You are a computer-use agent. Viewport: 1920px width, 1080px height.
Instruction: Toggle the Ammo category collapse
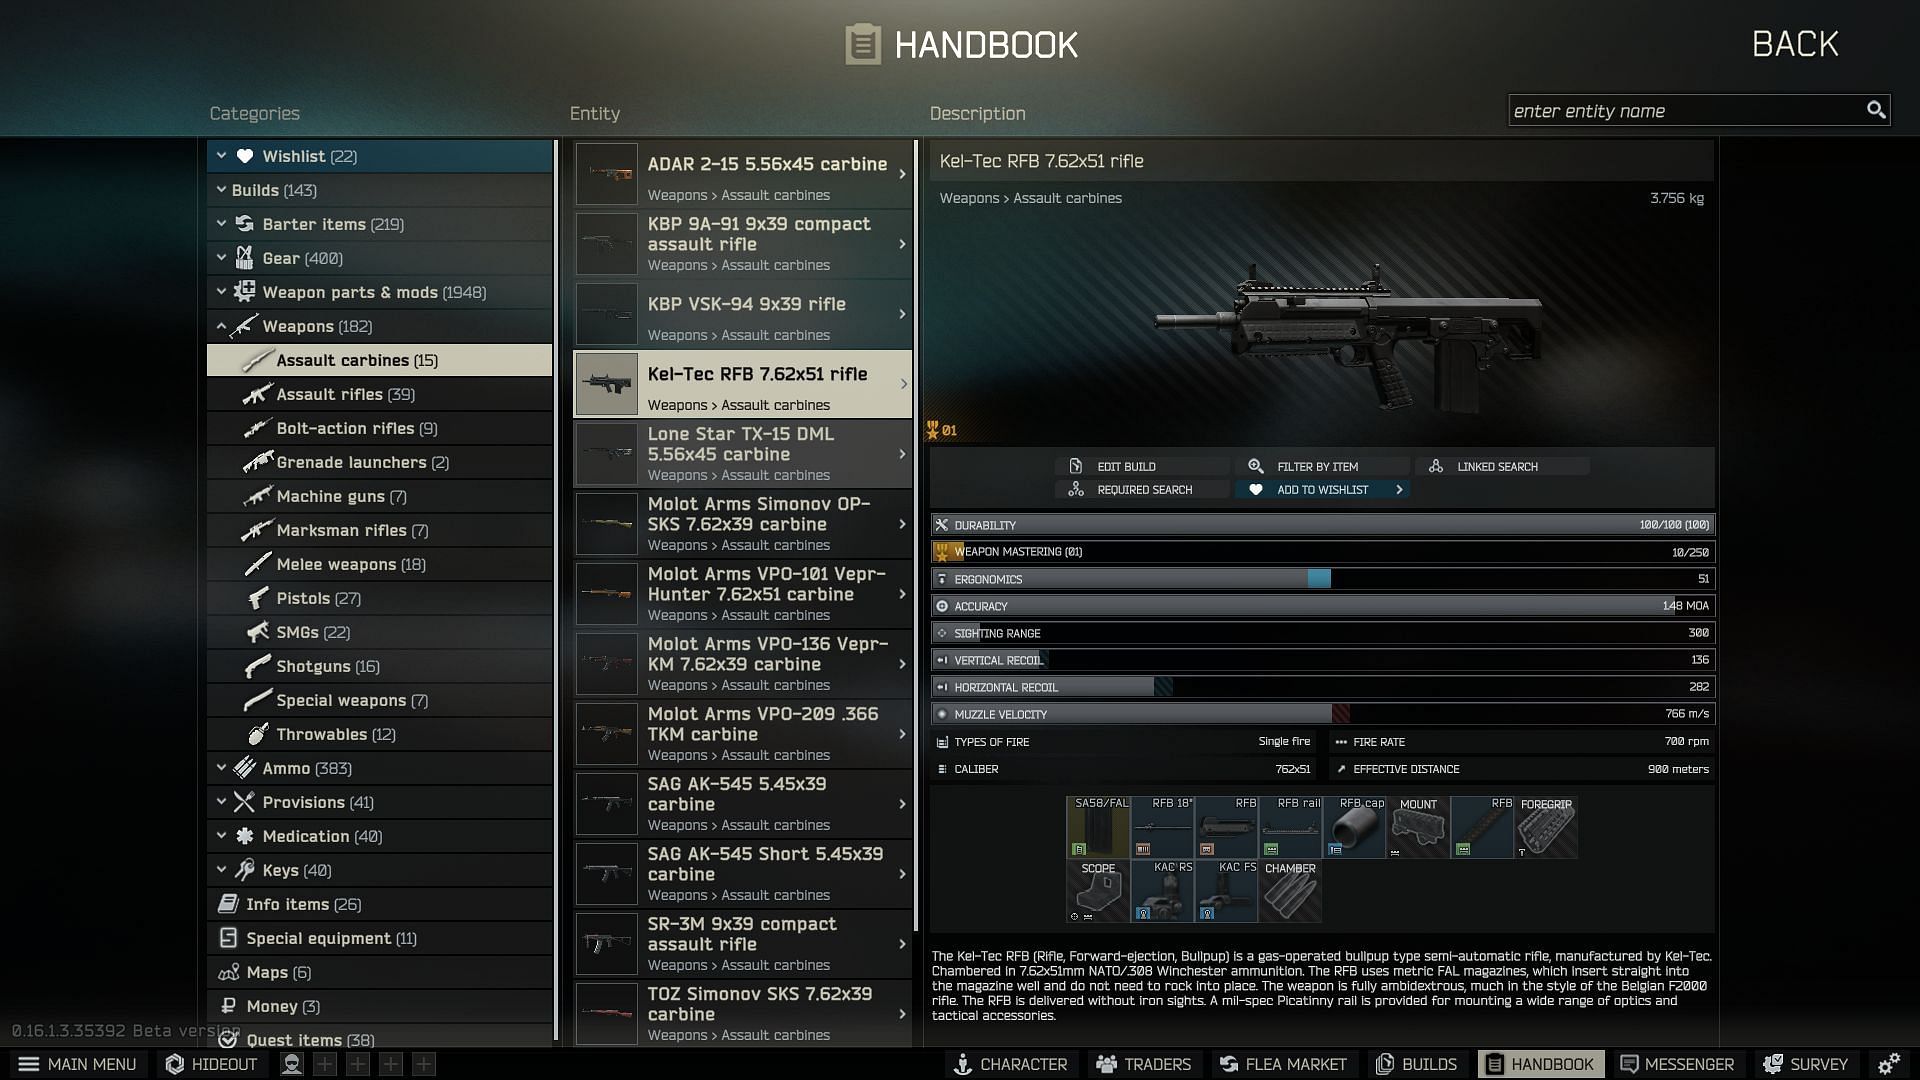click(219, 767)
